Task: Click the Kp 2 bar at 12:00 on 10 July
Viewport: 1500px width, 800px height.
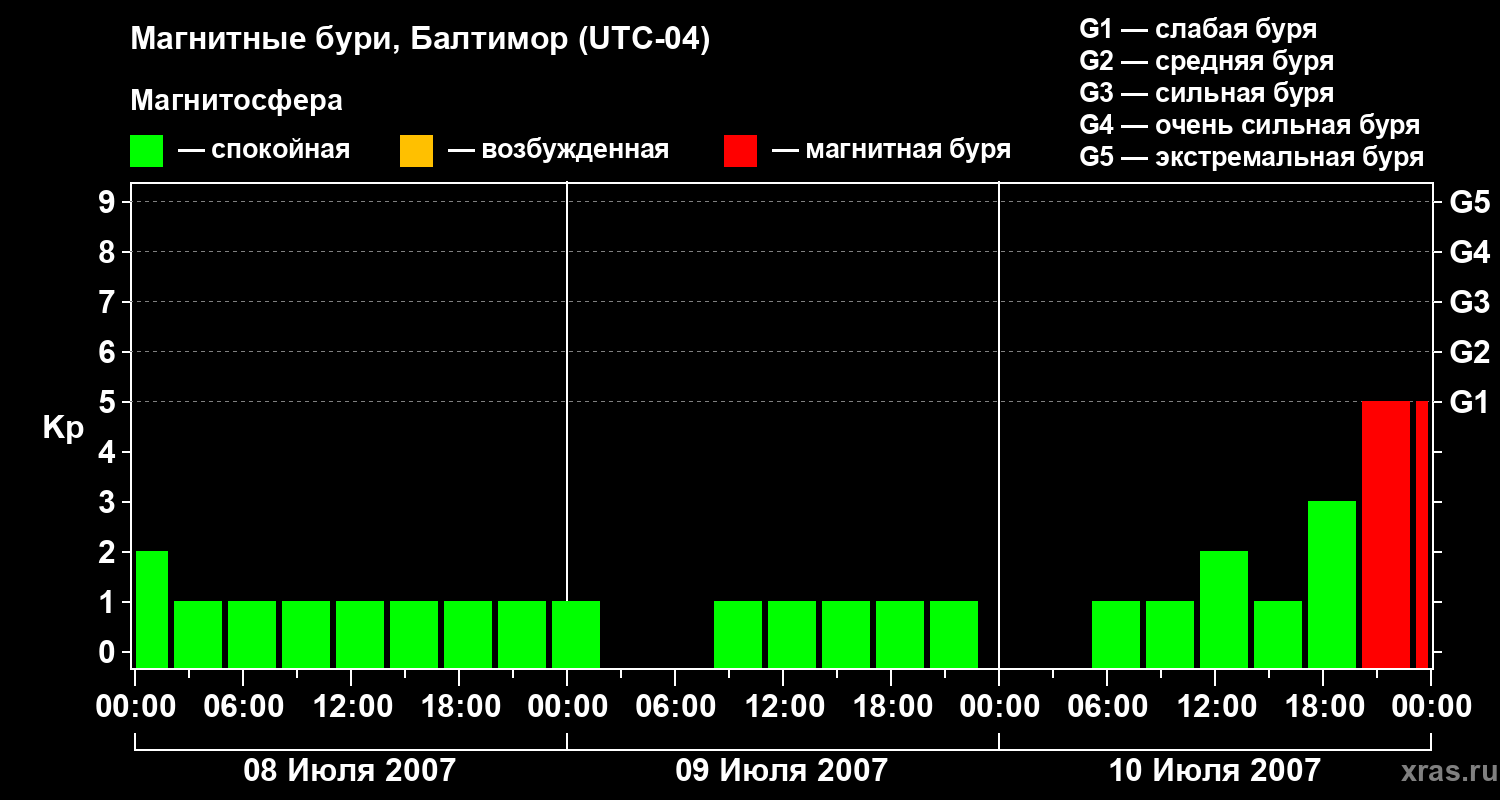Action: coord(1224,609)
